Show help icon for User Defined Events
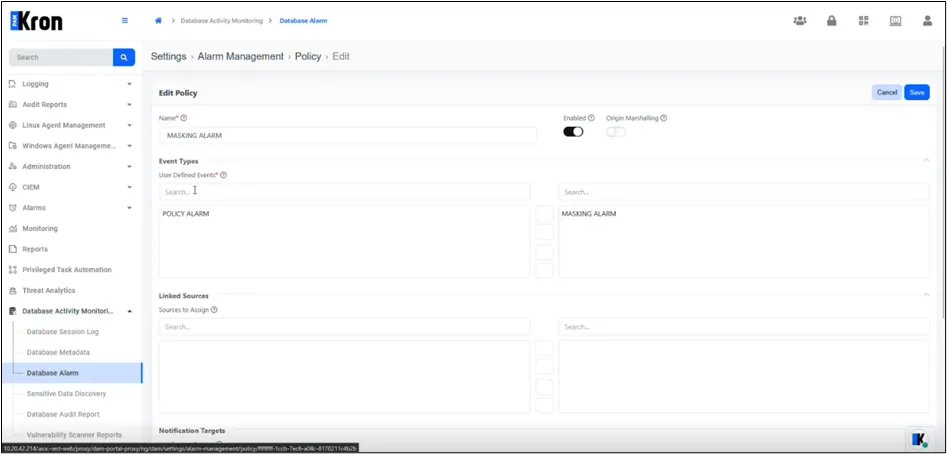947x454 pixels. click(223, 175)
